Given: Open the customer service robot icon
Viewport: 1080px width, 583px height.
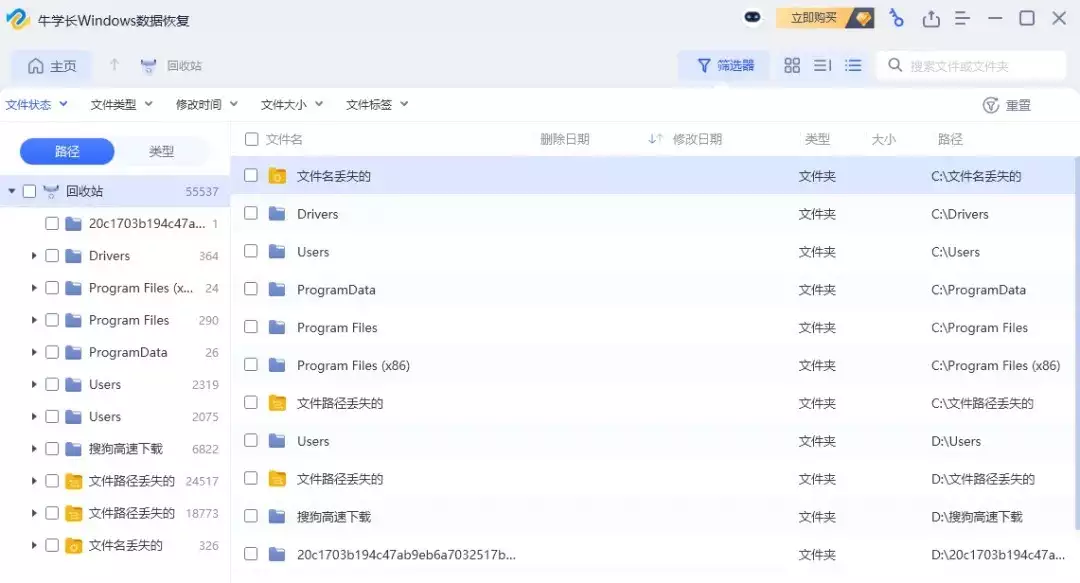Looking at the screenshot, I should tap(752, 17).
